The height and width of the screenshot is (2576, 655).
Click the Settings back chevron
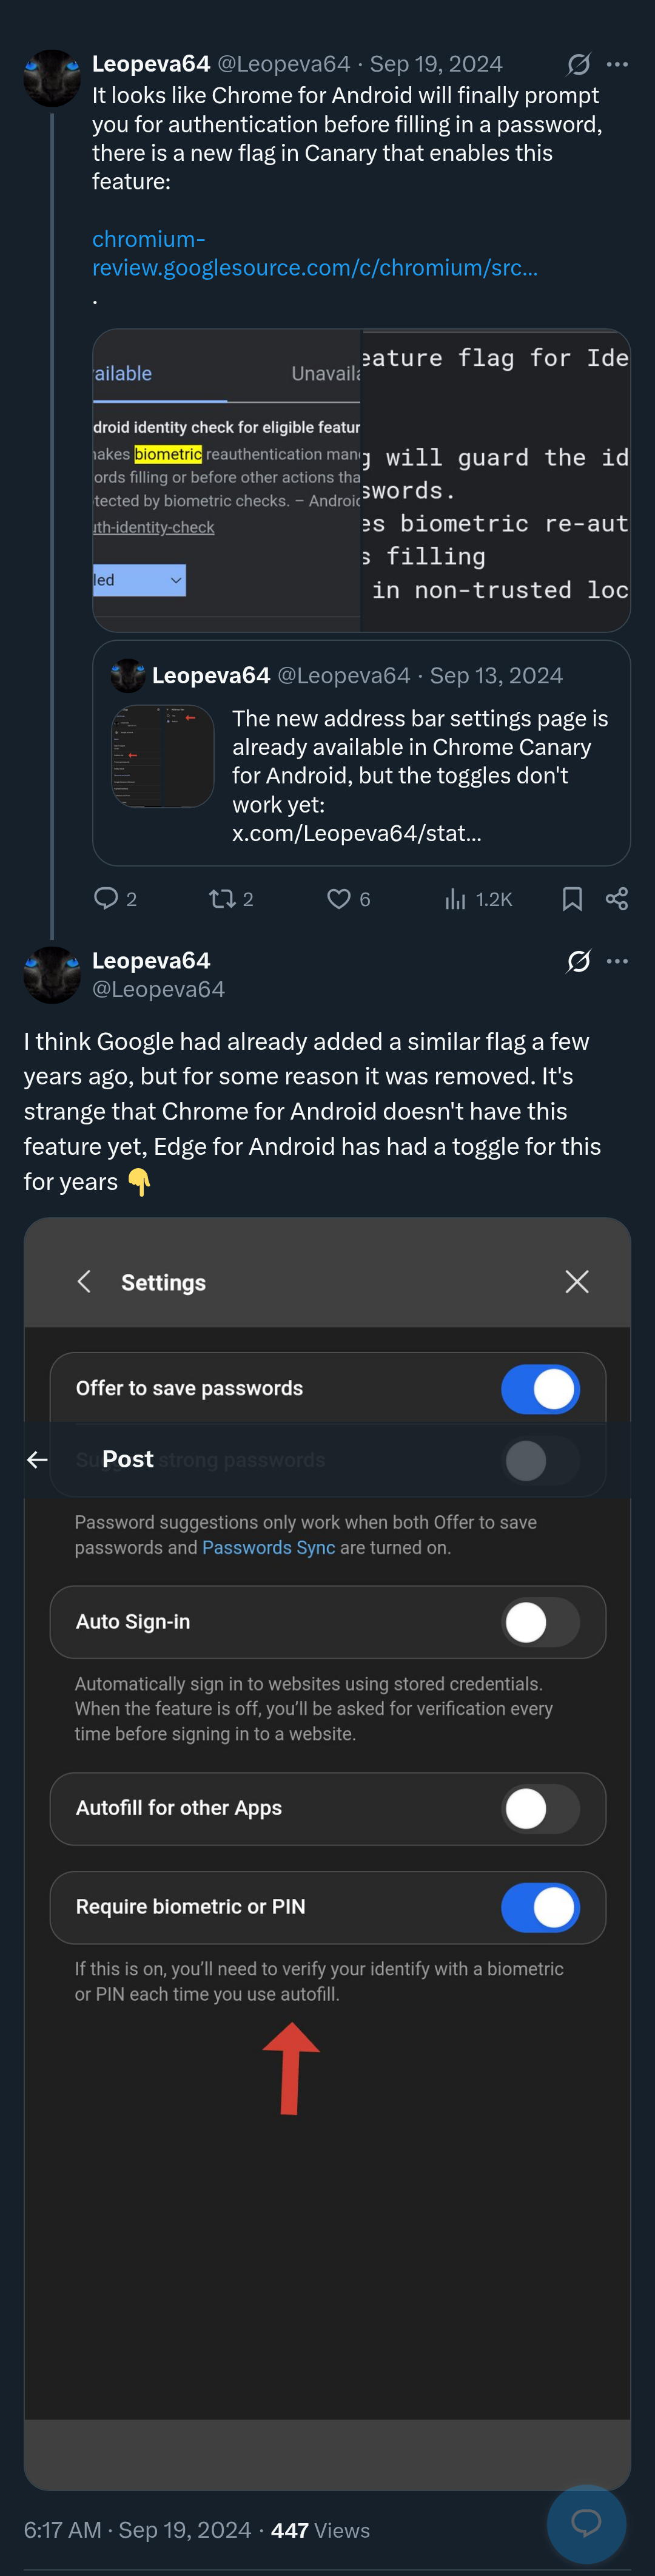[84, 1282]
